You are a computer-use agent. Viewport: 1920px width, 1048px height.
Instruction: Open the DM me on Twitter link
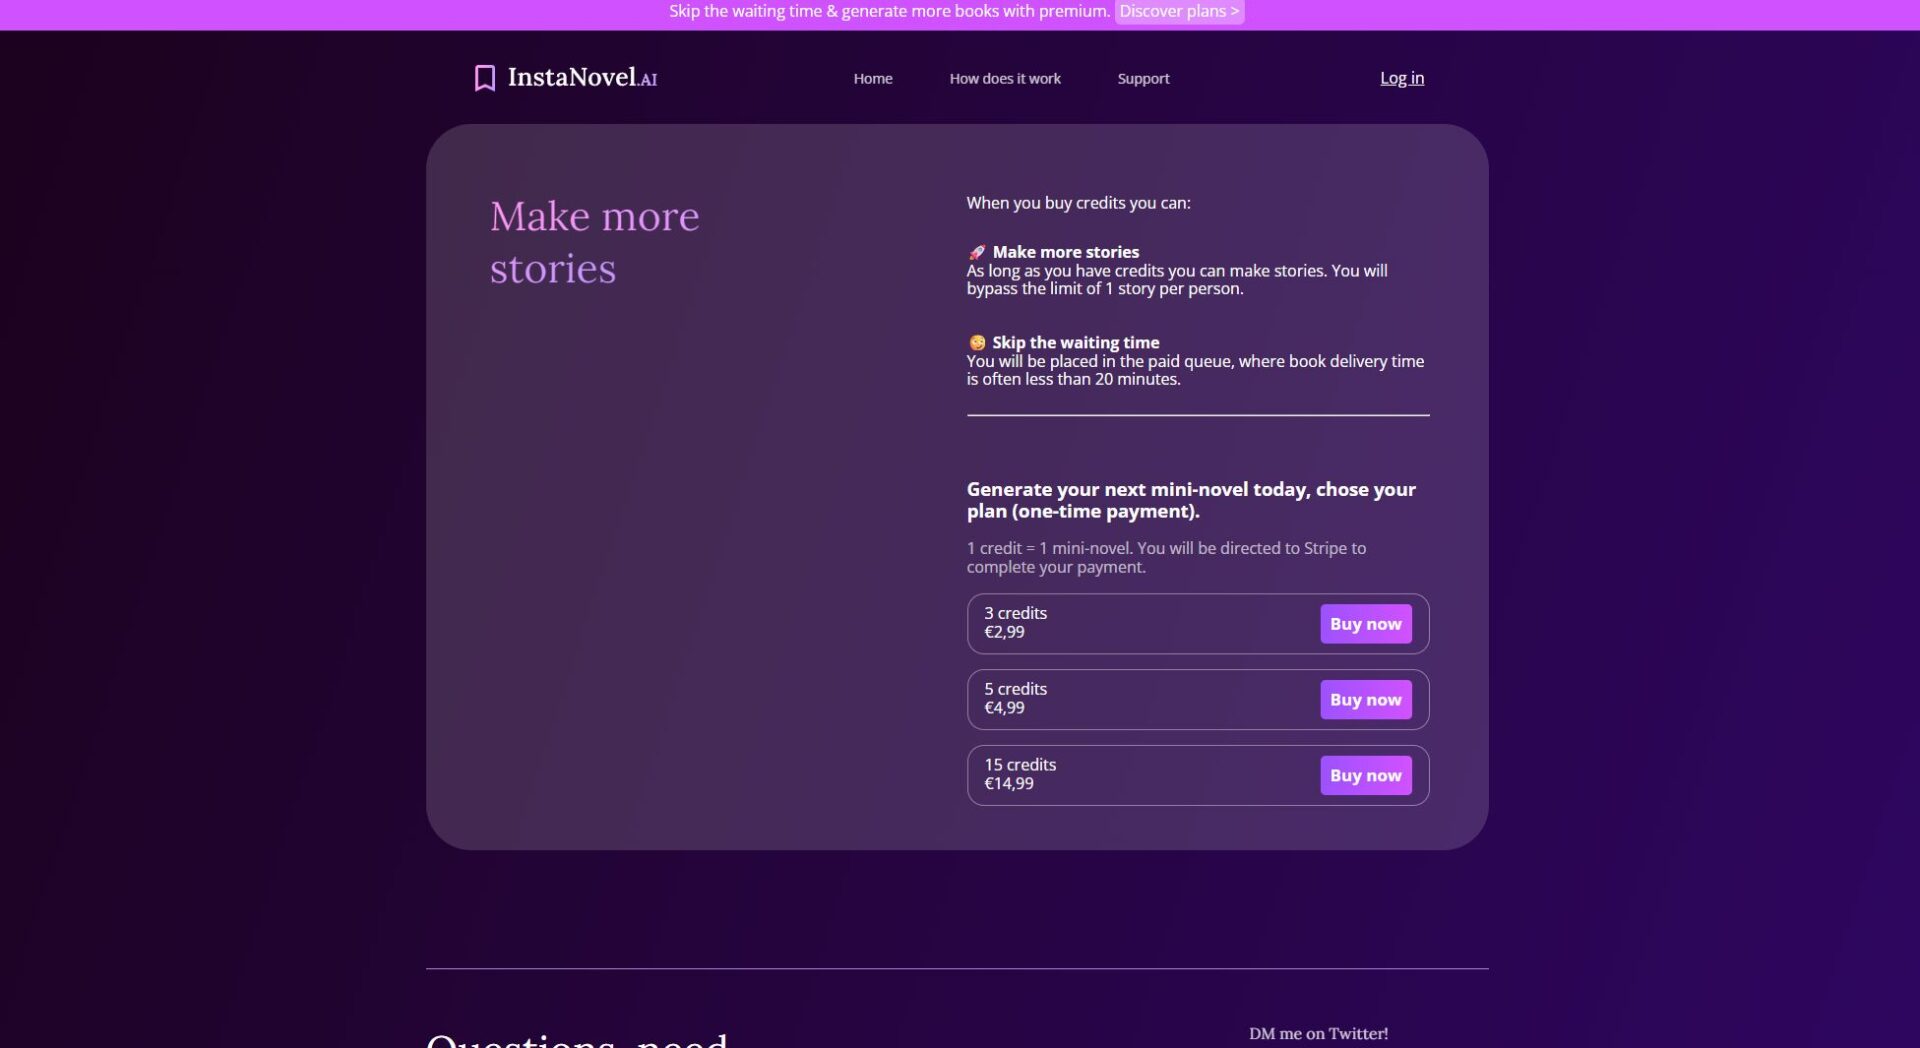click(1318, 1033)
